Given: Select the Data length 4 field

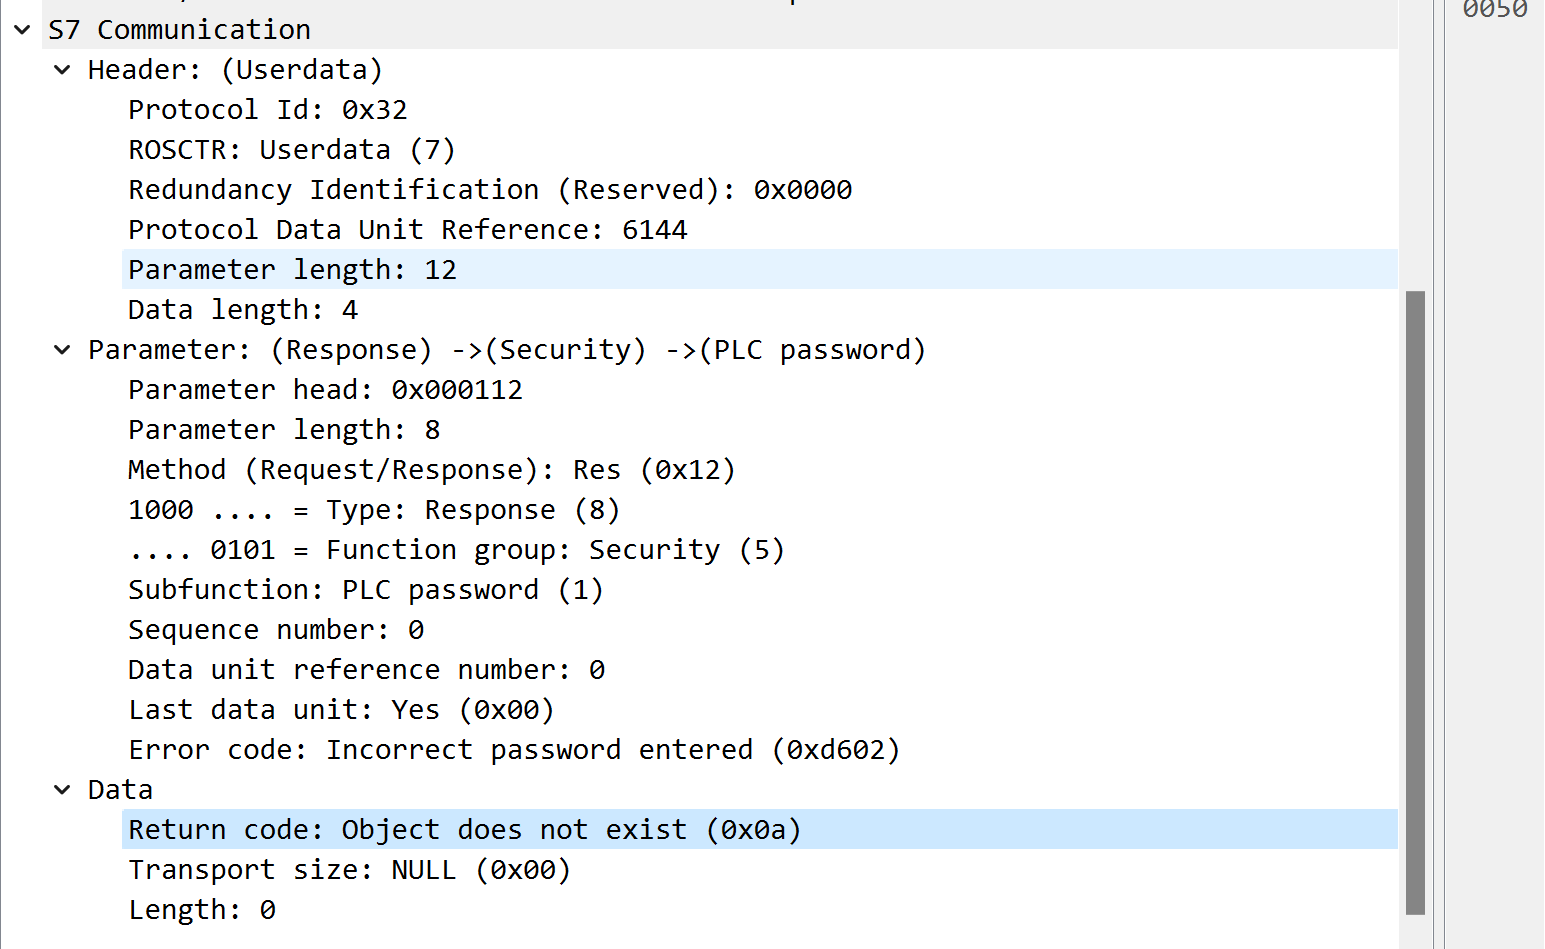Looking at the screenshot, I should [x=242, y=310].
